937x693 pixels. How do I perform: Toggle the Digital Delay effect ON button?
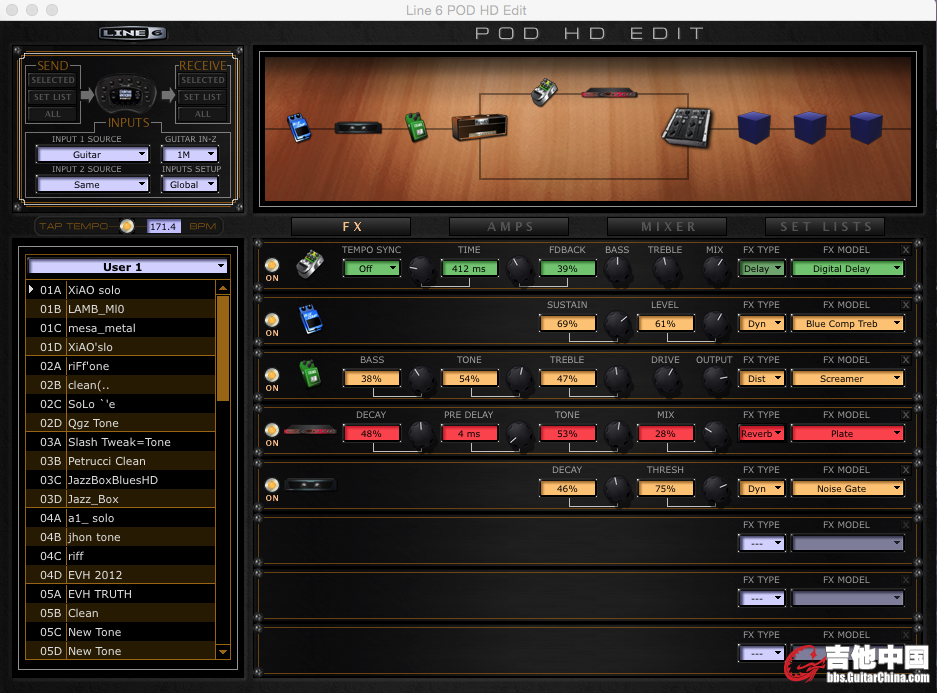point(272,266)
